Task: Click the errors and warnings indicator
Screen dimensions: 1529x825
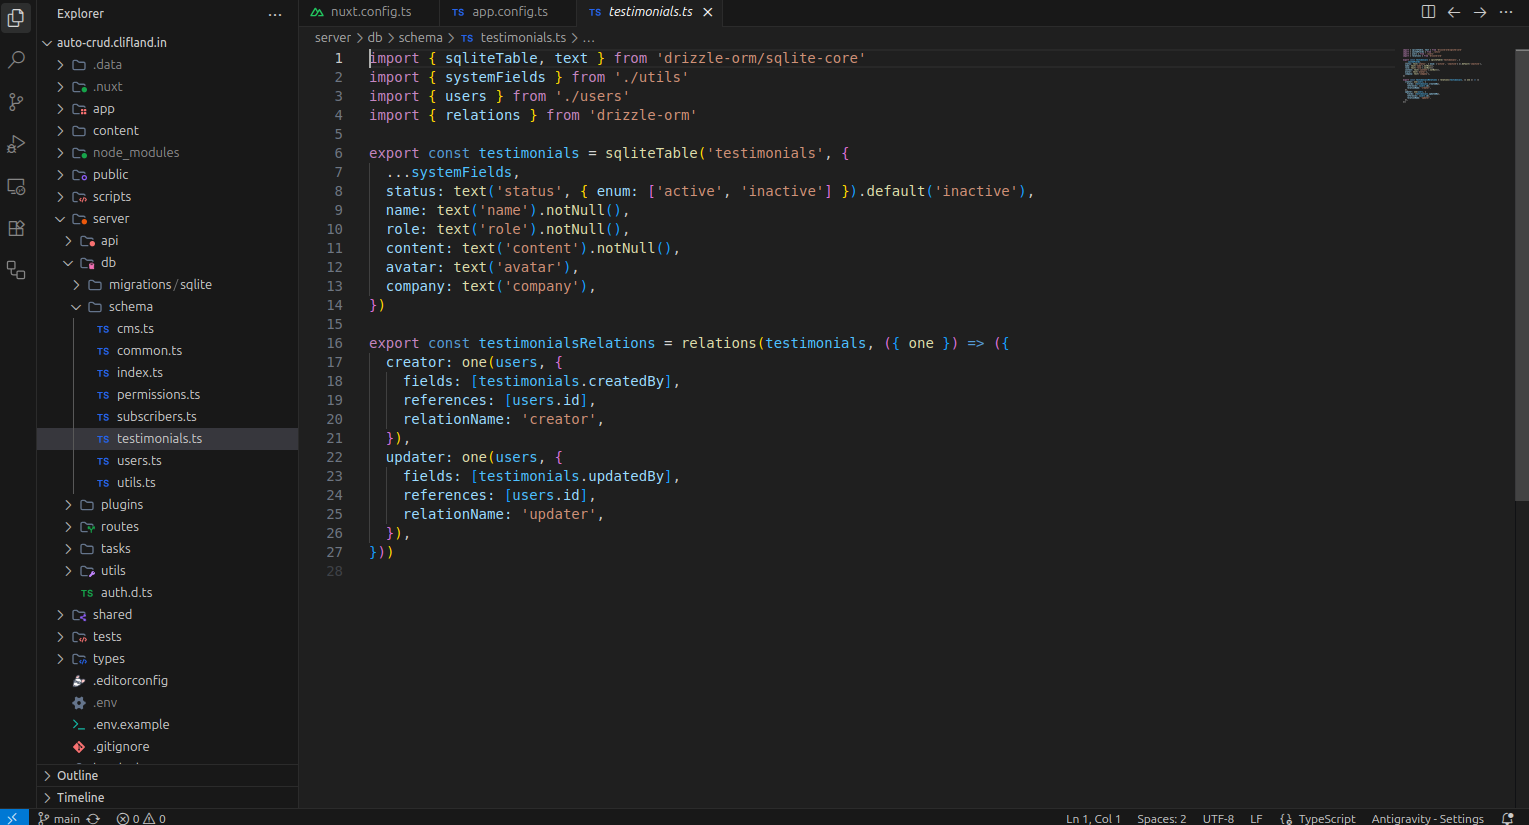Action: click(140, 818)
